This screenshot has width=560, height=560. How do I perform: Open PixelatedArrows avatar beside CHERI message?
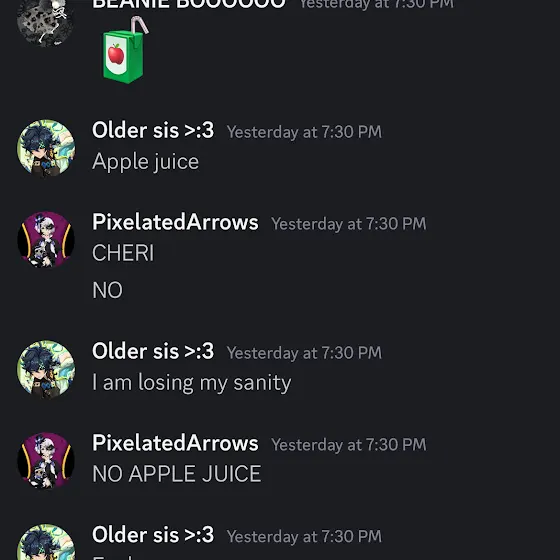(x=46, y=240)
